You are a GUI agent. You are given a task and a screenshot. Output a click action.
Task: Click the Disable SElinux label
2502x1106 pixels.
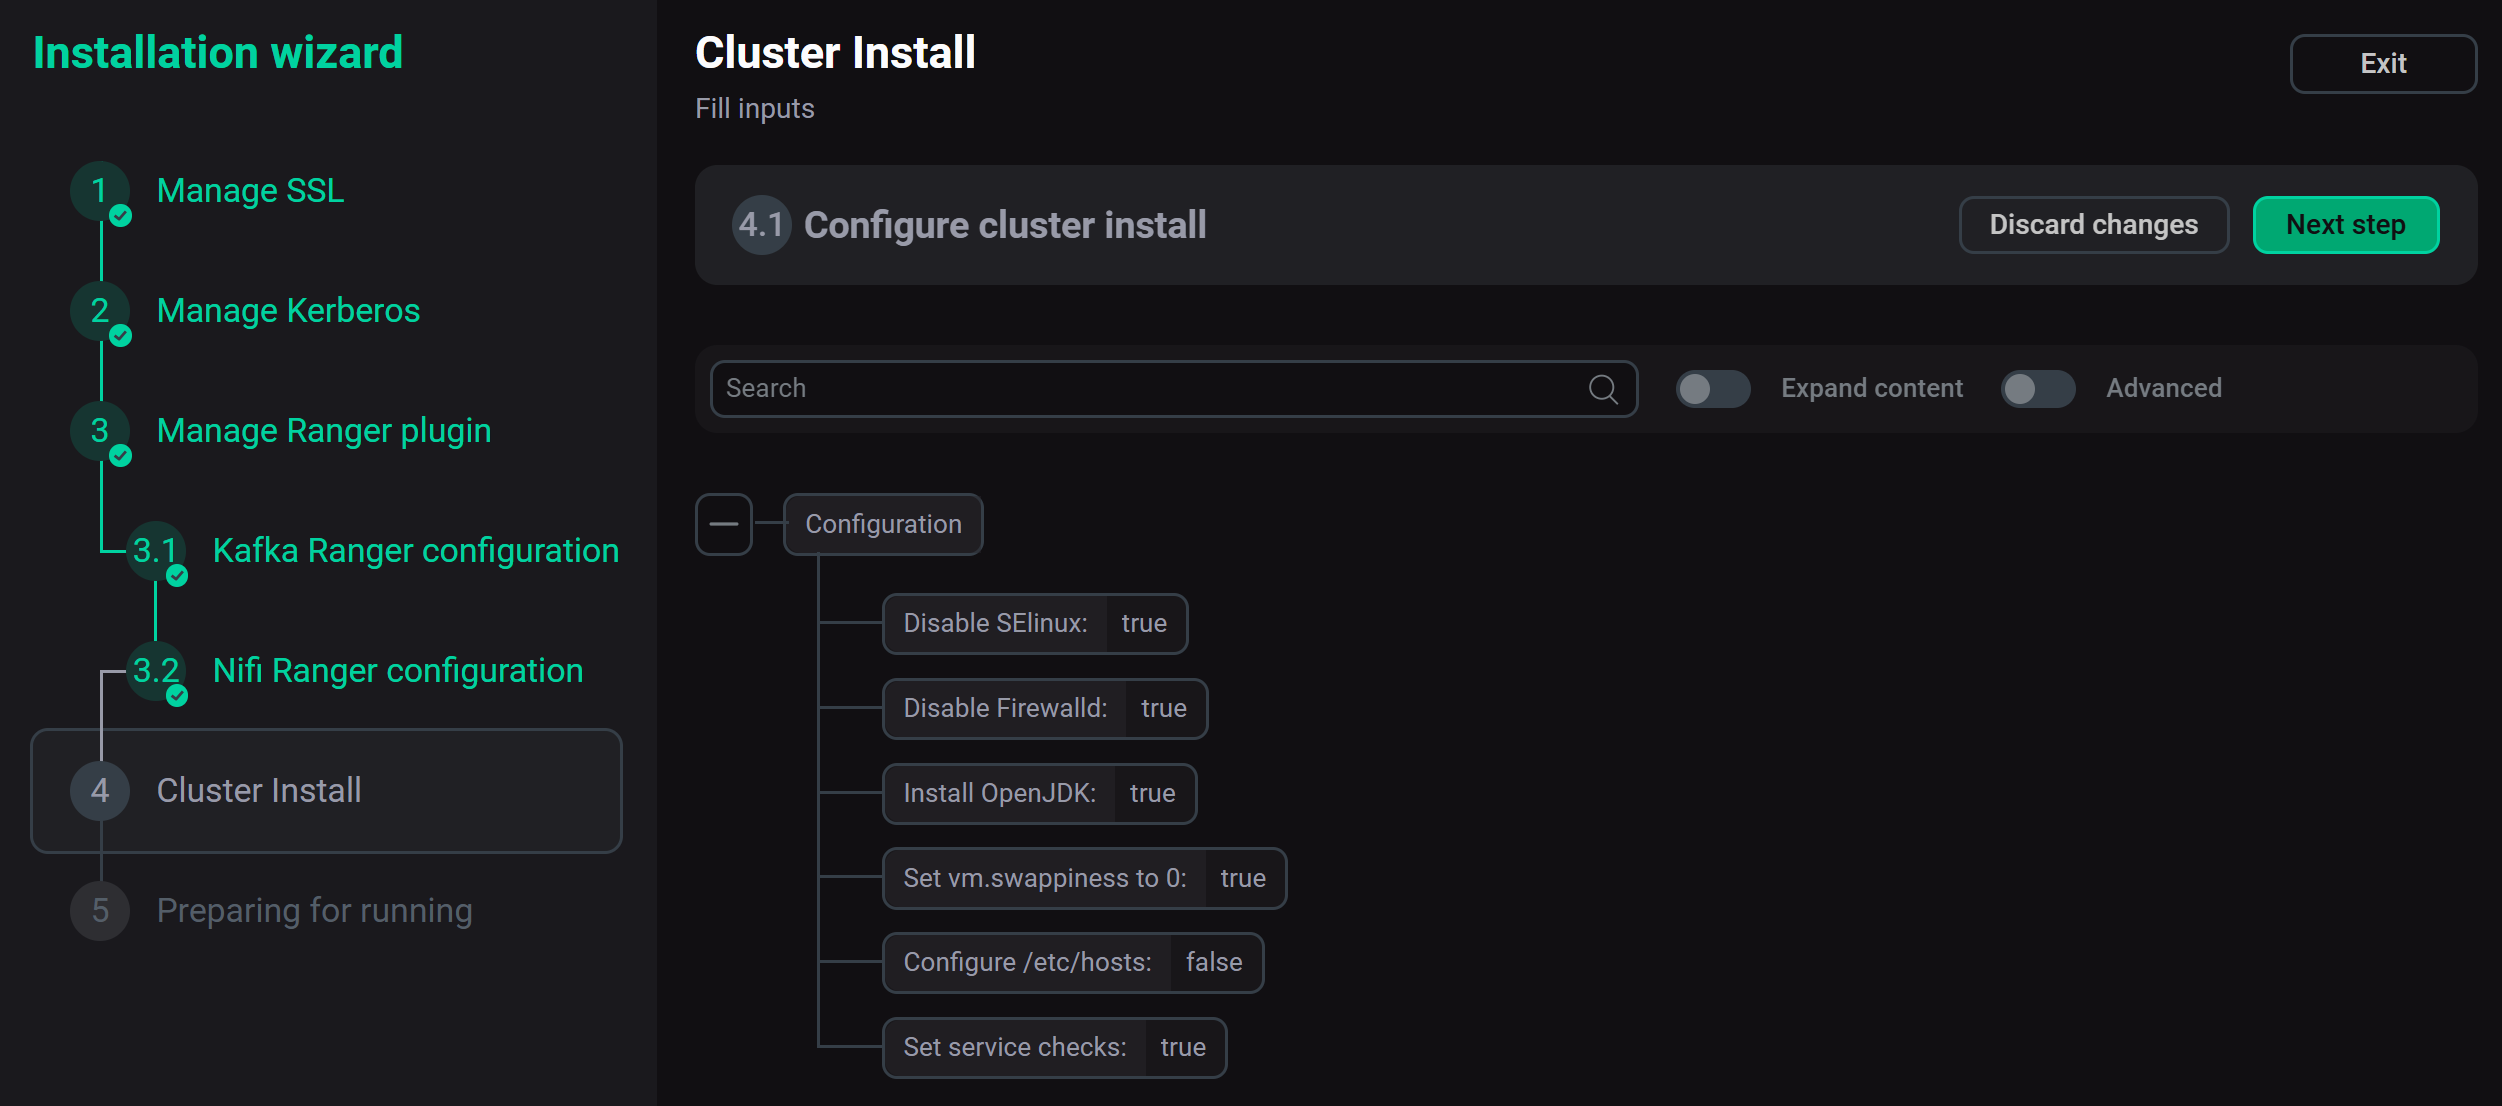click(995, 624)
